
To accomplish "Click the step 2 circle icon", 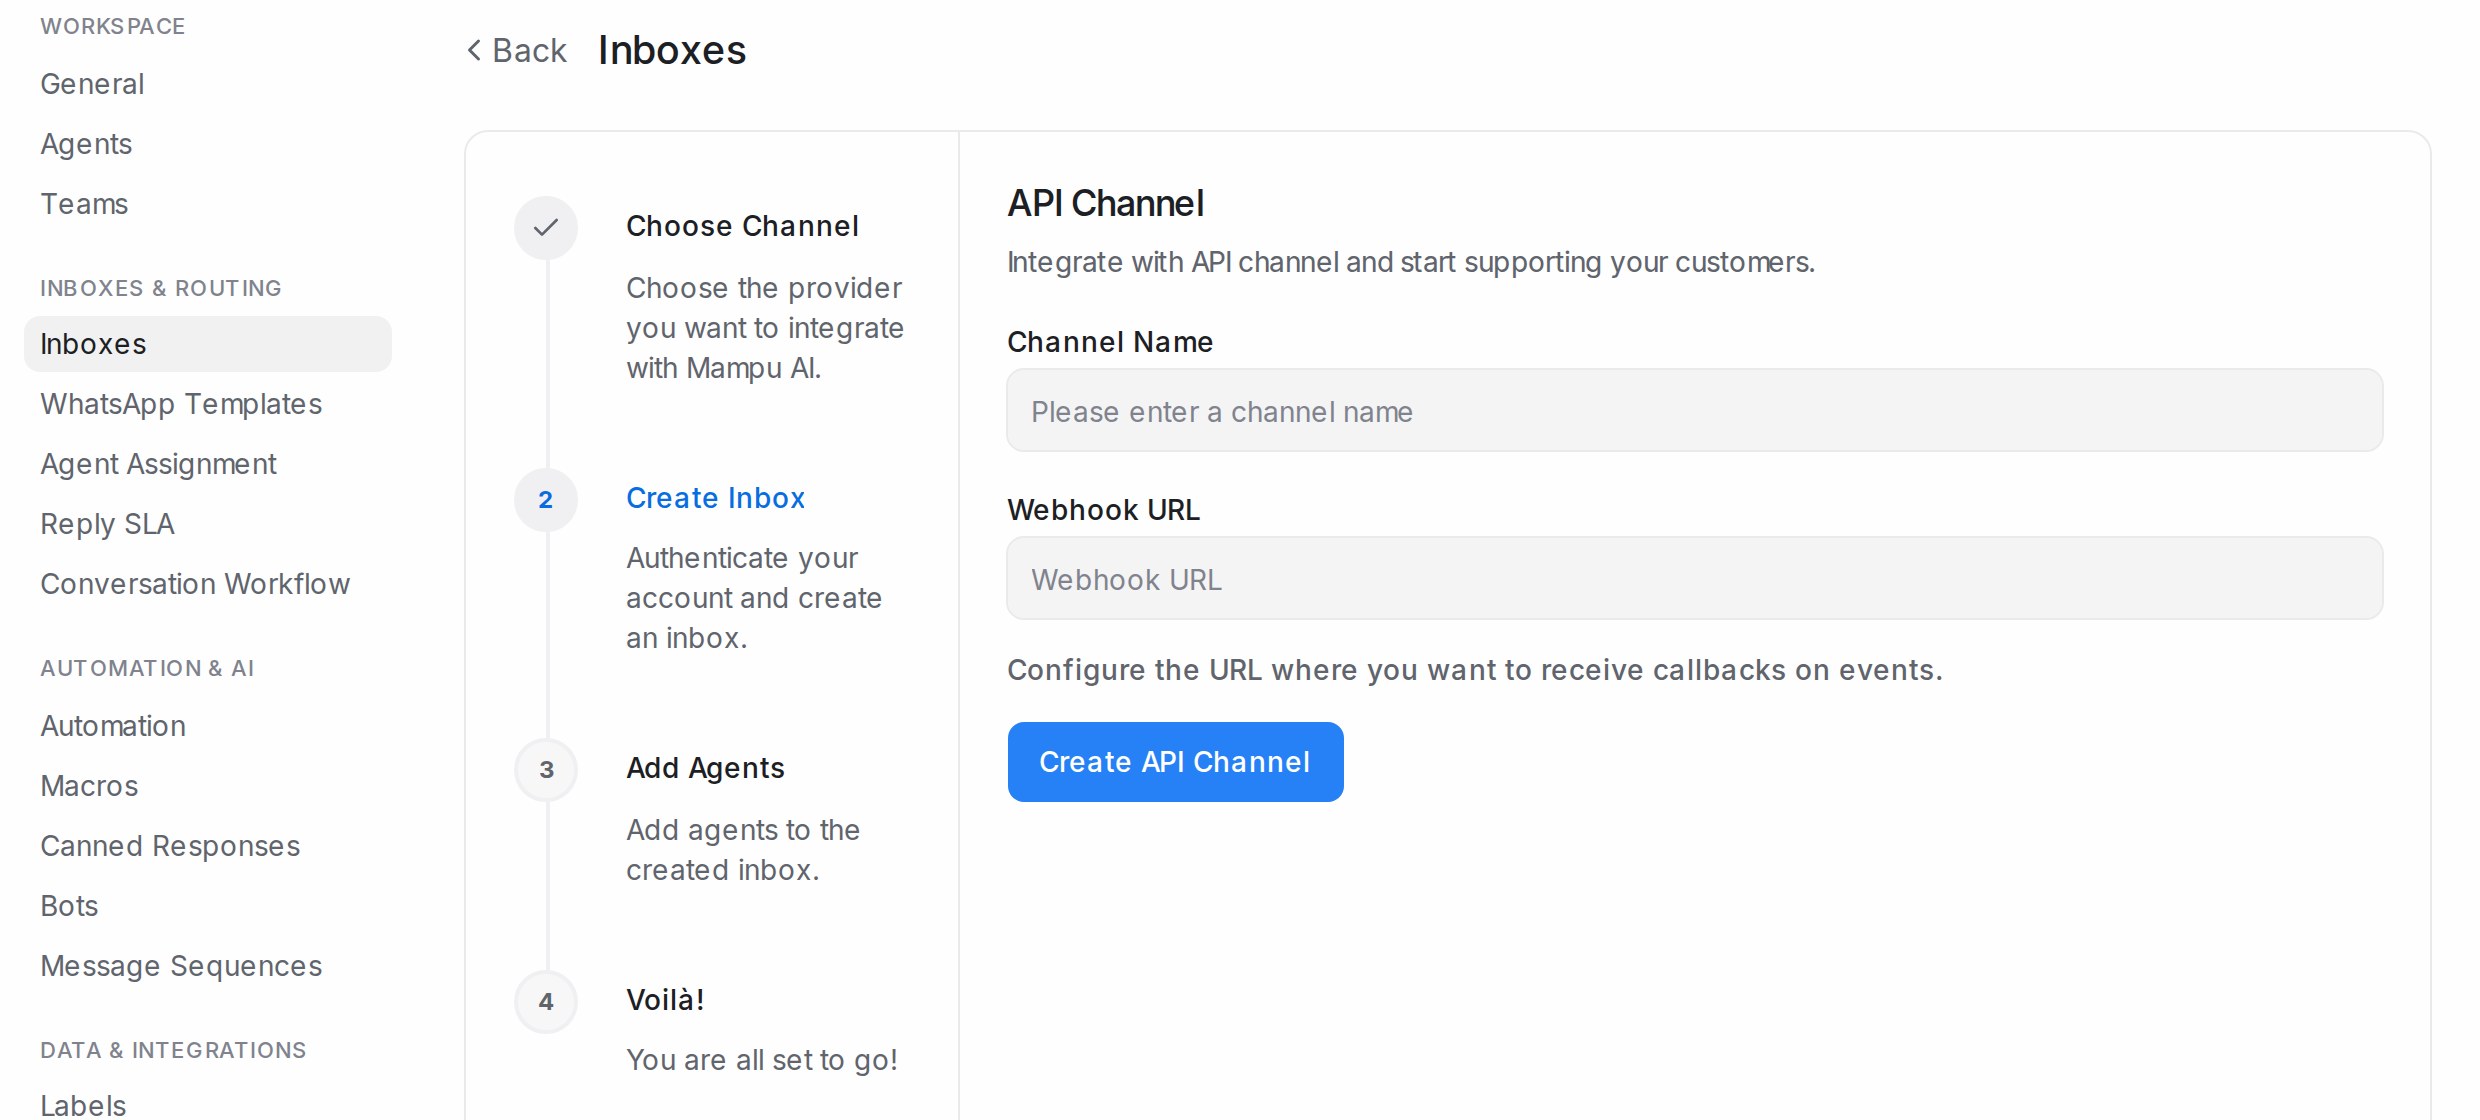I will (546, 499).
